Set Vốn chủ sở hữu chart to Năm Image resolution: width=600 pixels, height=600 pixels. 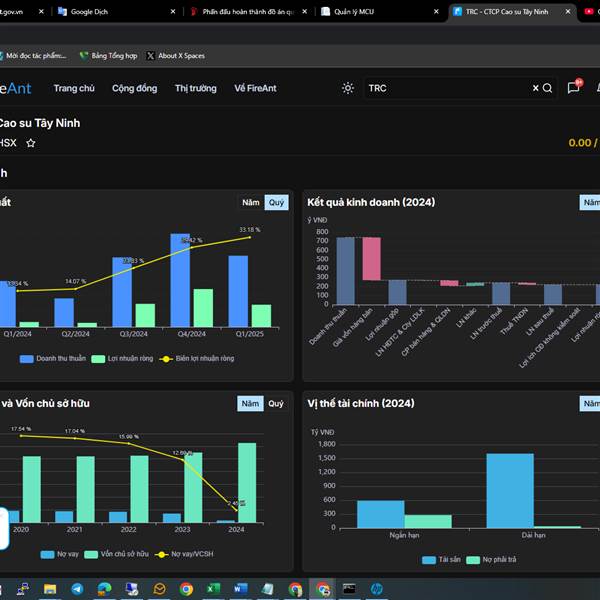[x=250, y=404]
